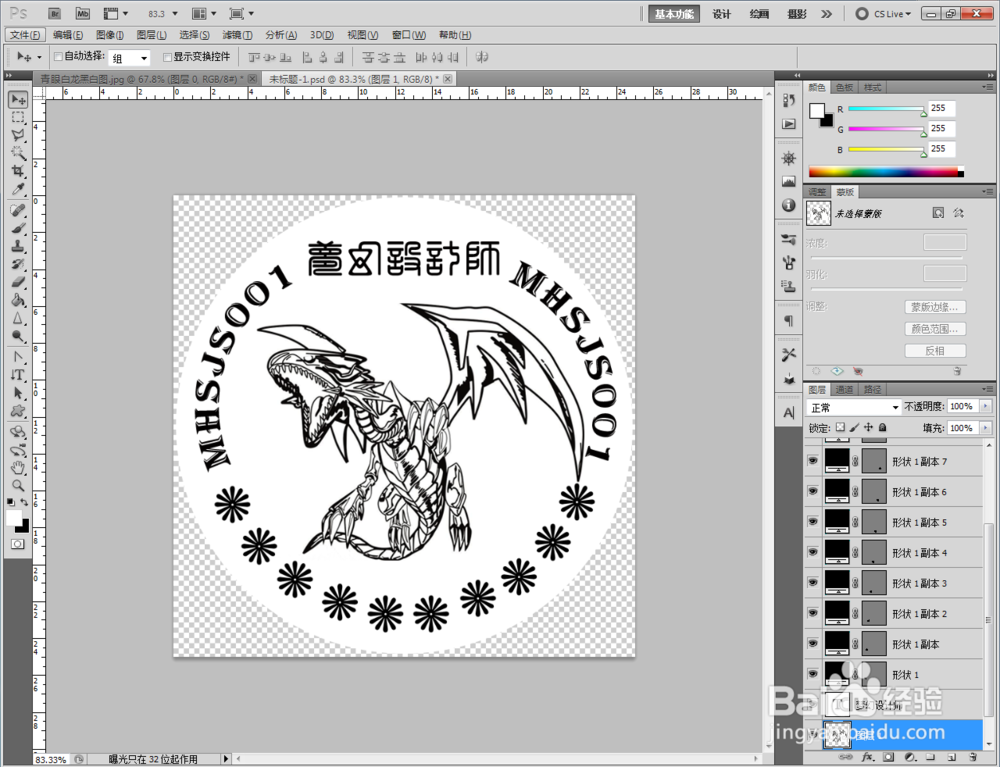Switch to 摄影 workspace
1000x767 pixels.
pos(797,14)
